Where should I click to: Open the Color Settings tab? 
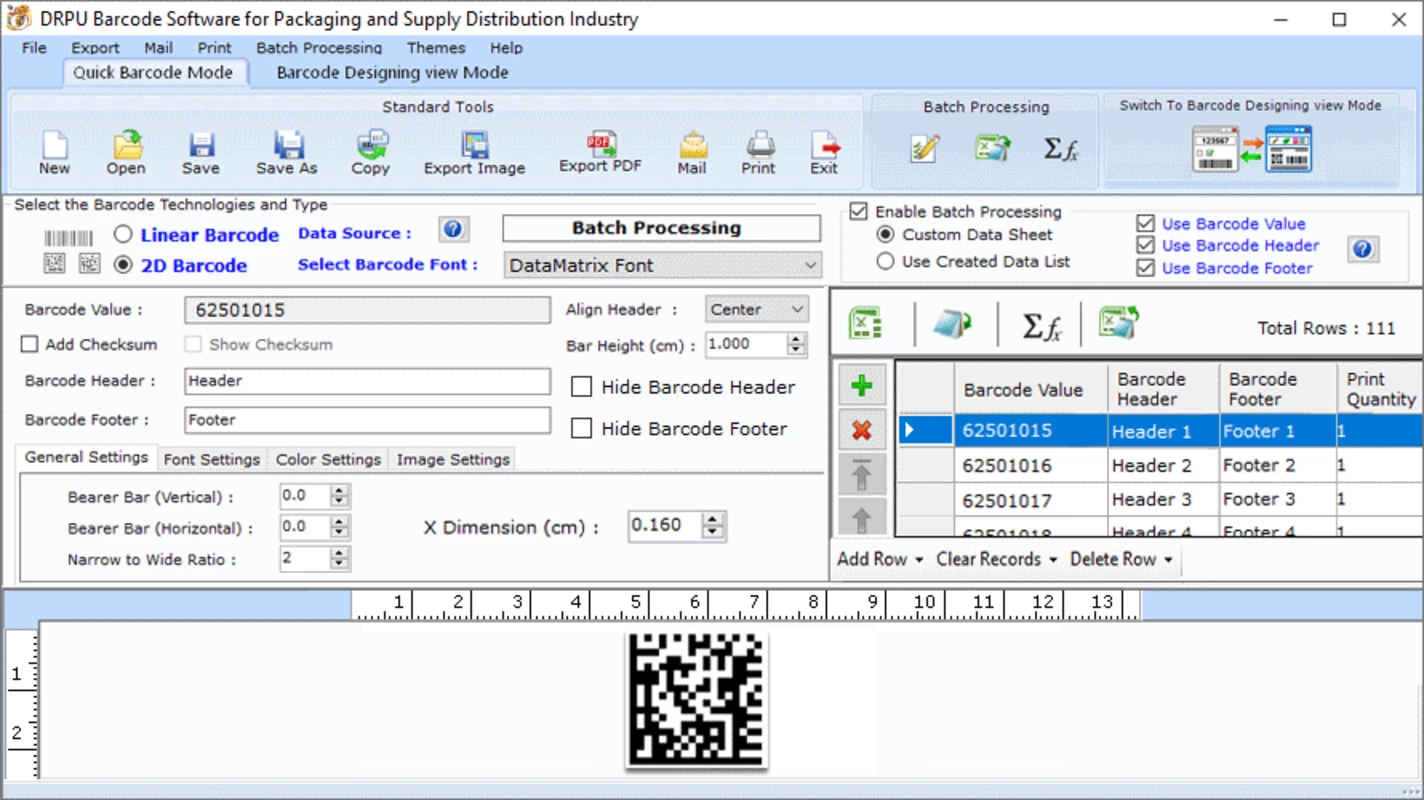(328, 459)
